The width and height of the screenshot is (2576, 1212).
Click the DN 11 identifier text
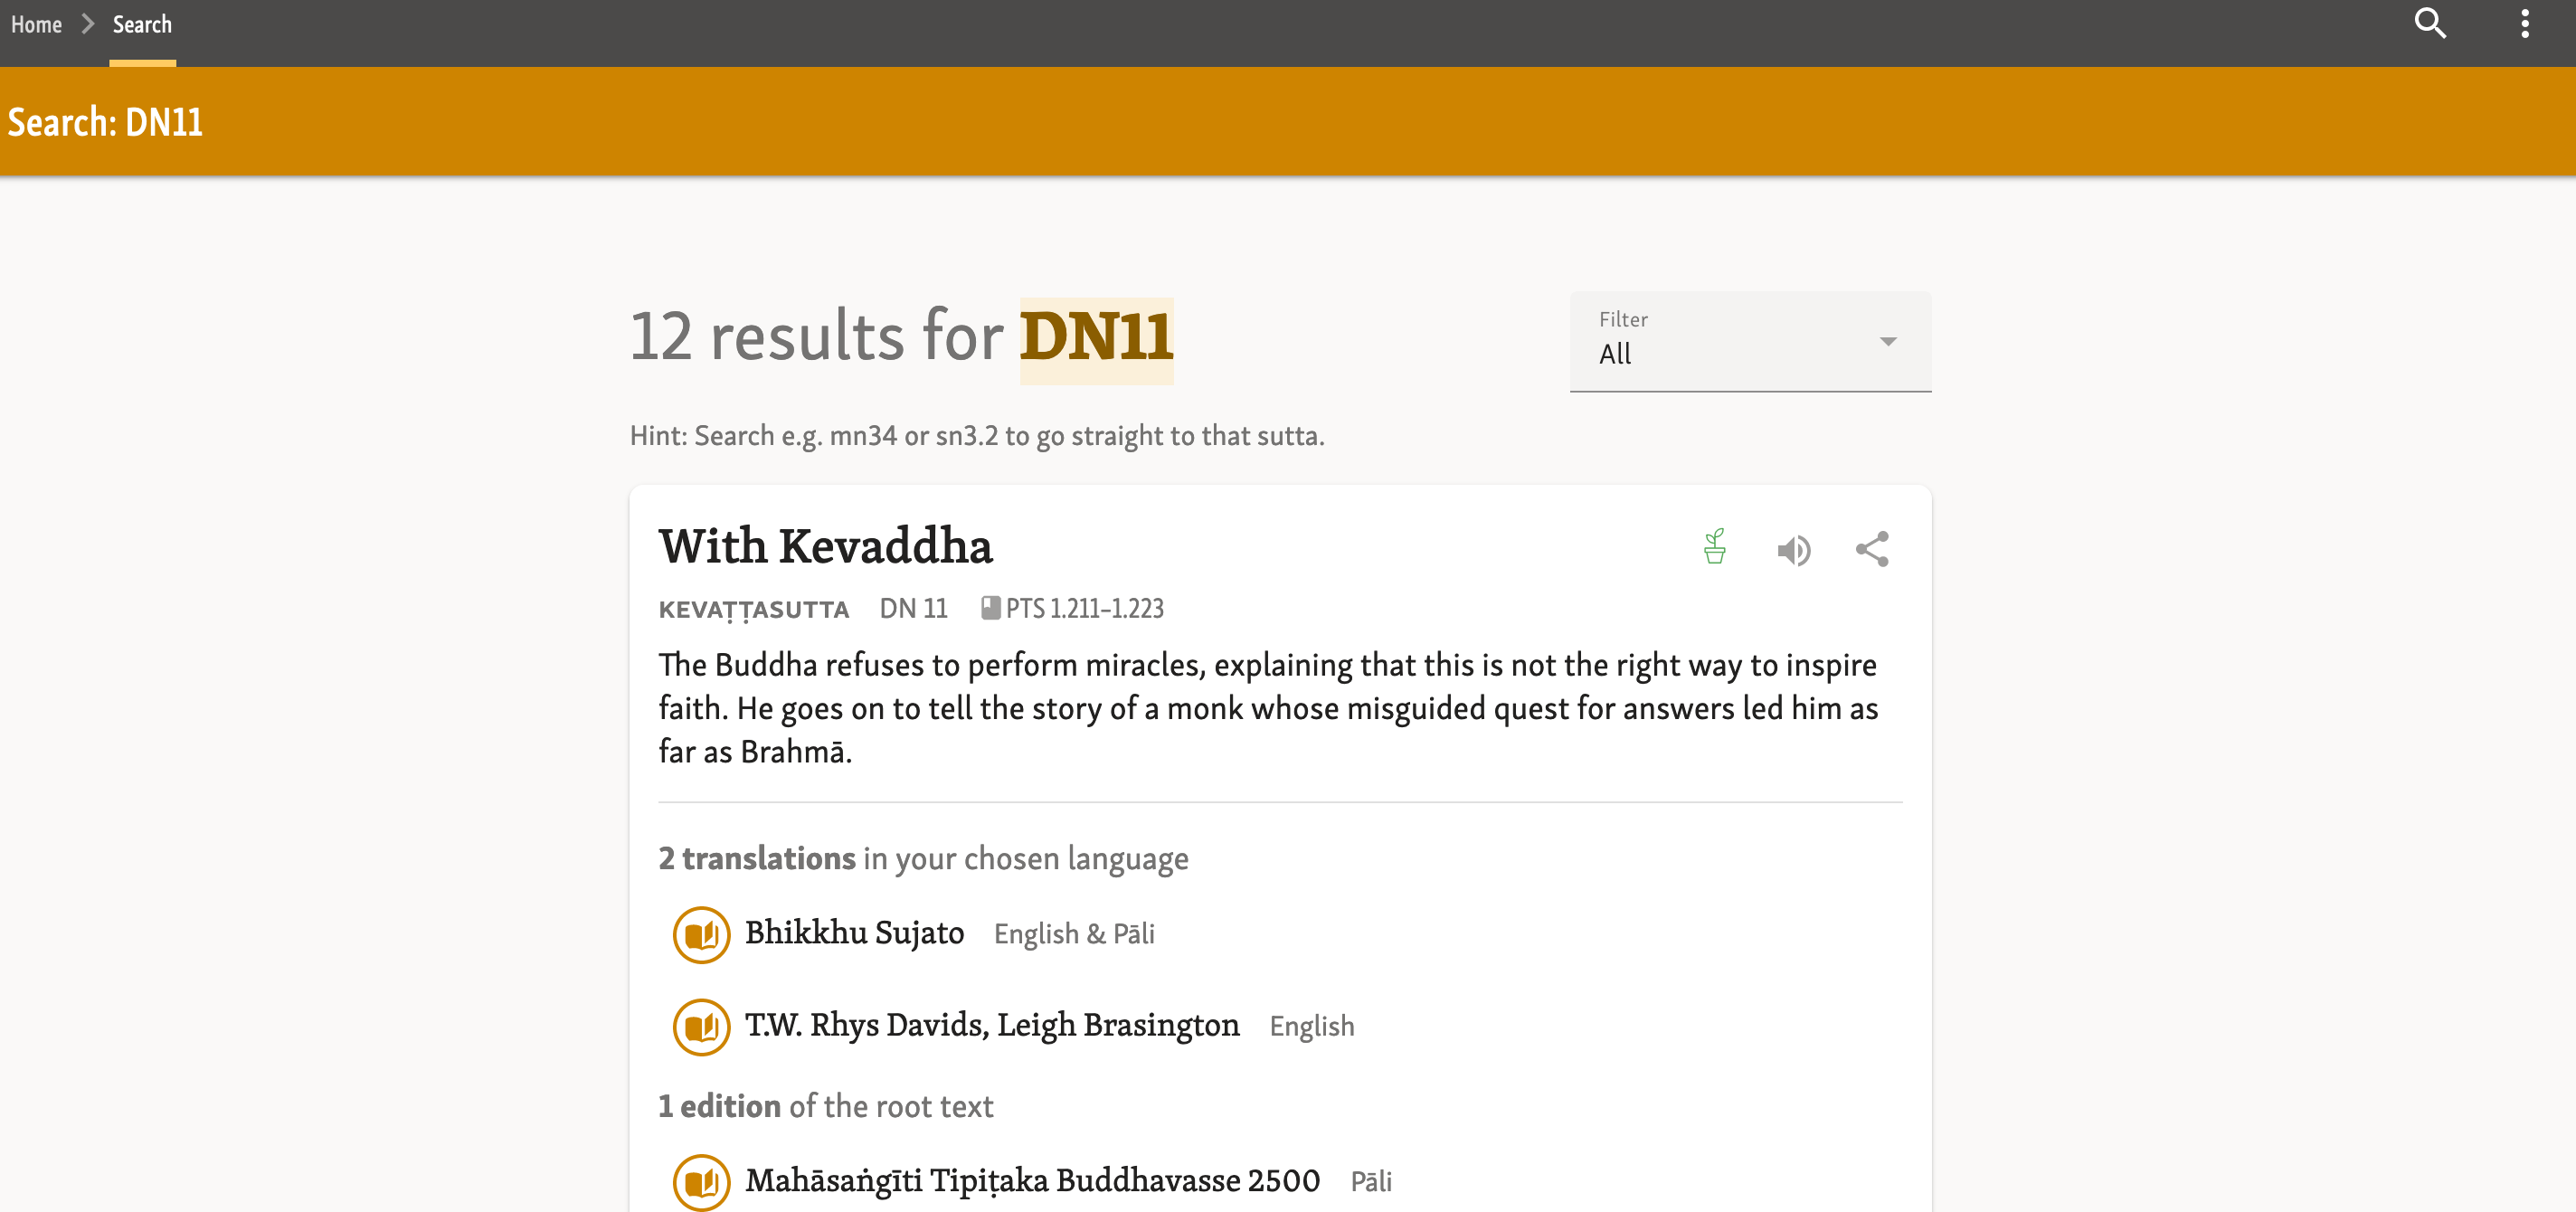[x=913, y=608]
